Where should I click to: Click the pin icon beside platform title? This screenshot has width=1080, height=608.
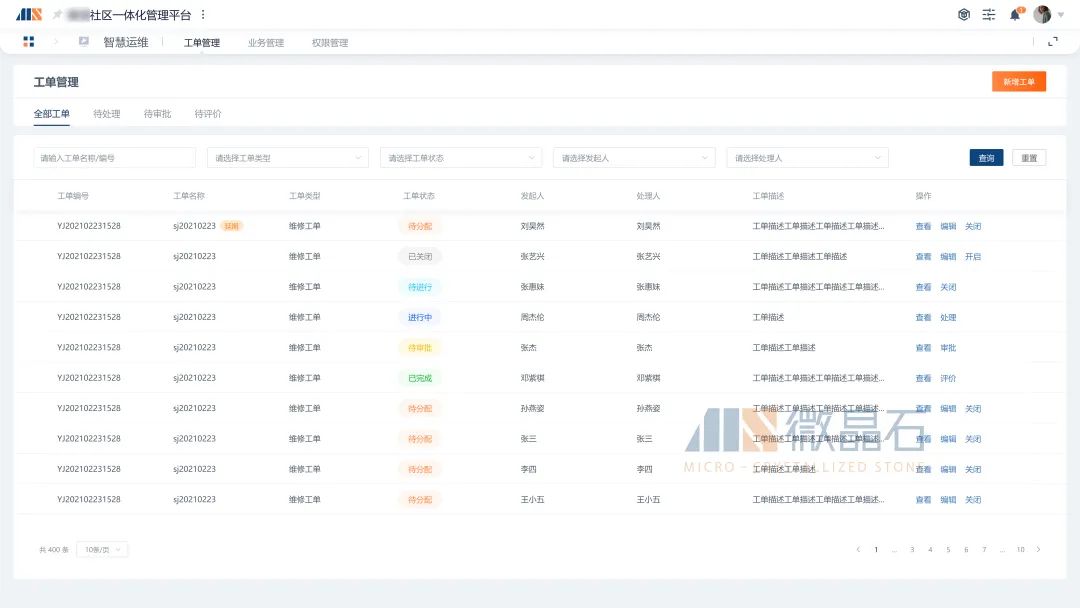pos(57,15)
